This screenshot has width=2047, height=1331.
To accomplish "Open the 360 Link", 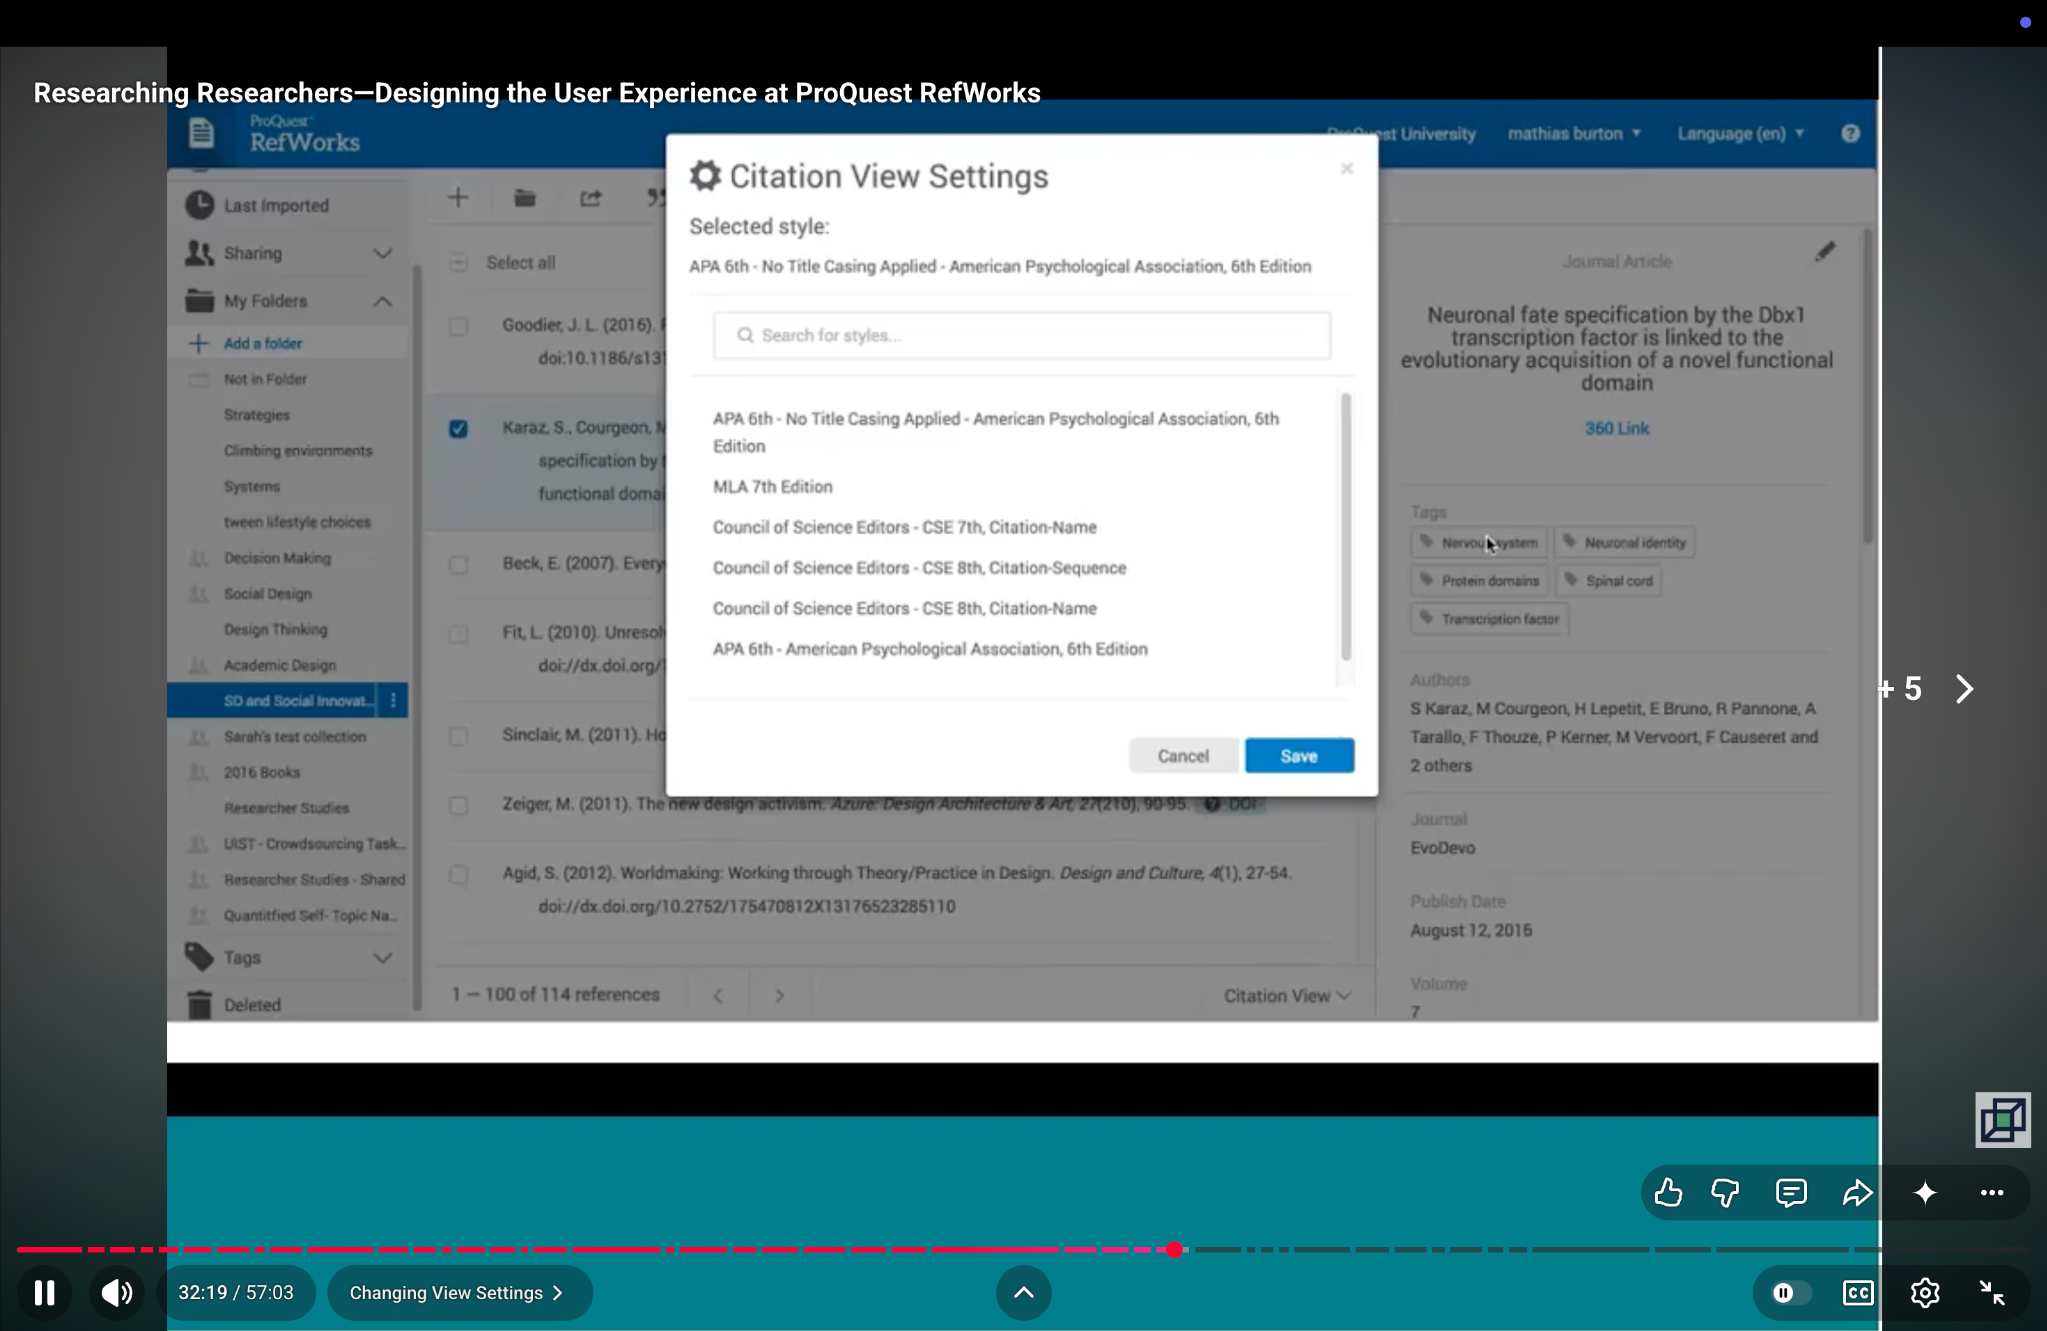I will 1616,428.
